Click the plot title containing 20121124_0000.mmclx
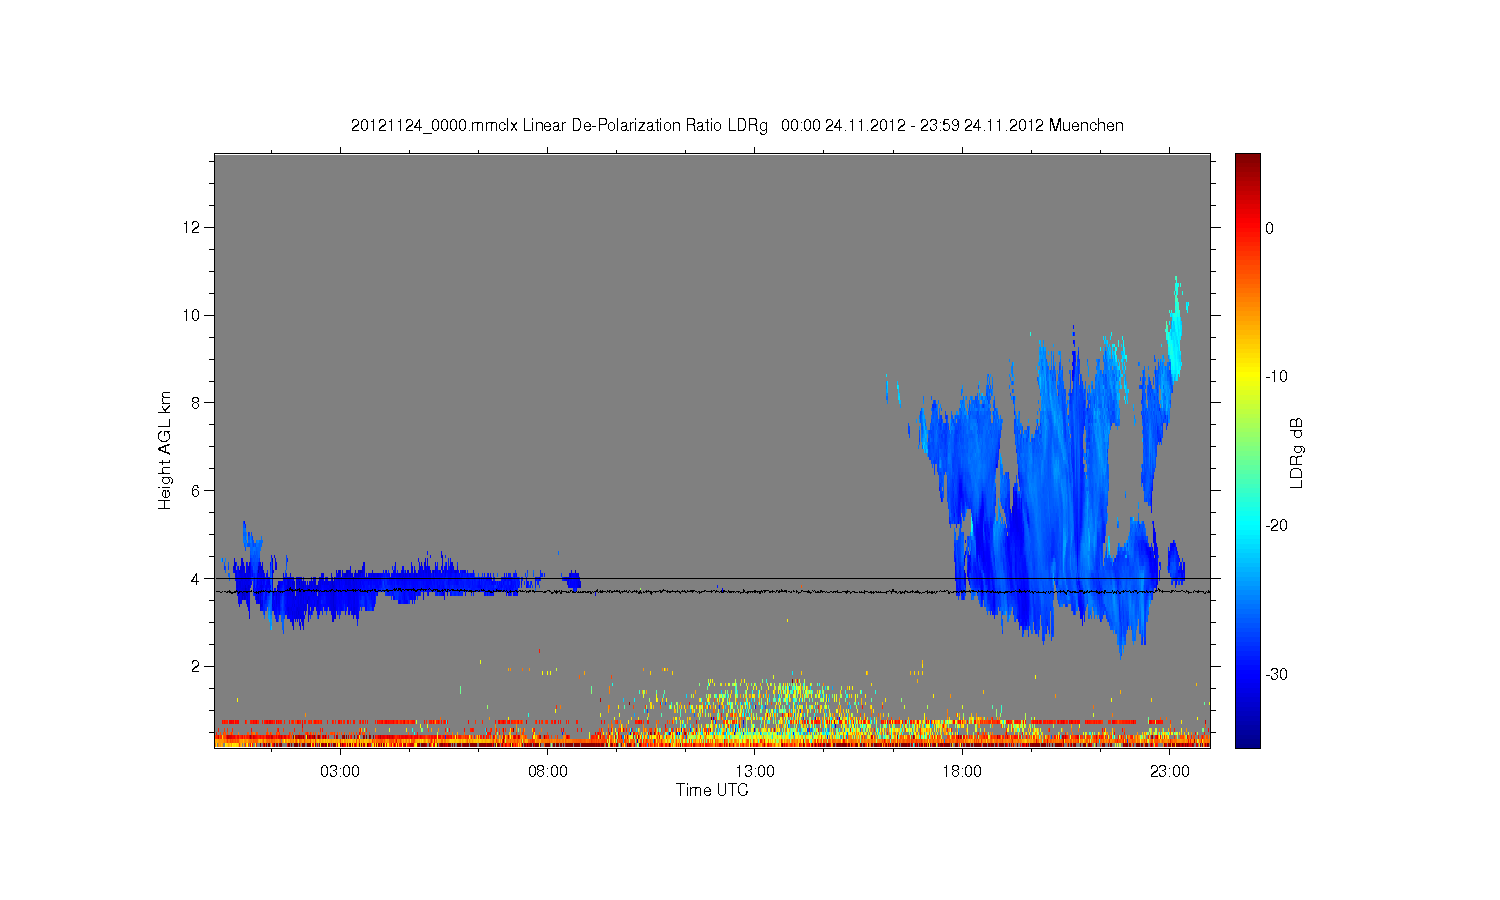Image resolution: width=1500 pixels, height=900 pixels. click(737, 126)
